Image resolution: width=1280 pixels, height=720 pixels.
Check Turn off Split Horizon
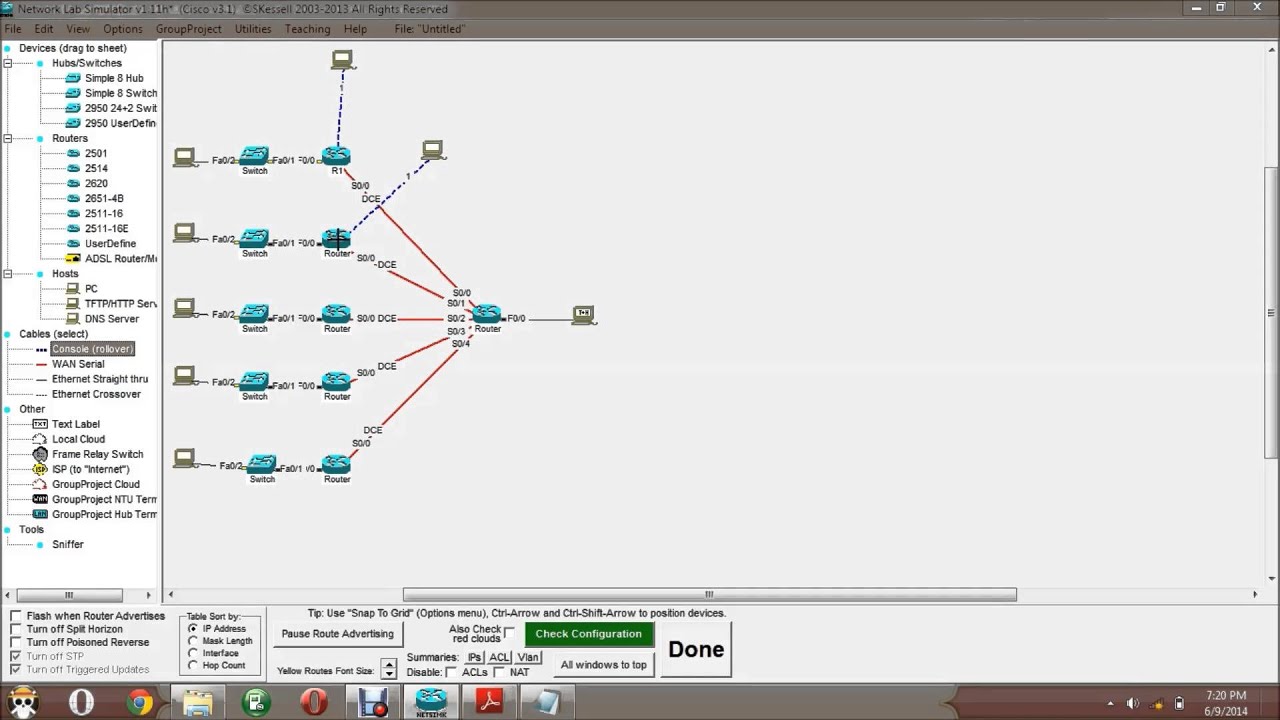pyautogui.click(x=15, y=629)
